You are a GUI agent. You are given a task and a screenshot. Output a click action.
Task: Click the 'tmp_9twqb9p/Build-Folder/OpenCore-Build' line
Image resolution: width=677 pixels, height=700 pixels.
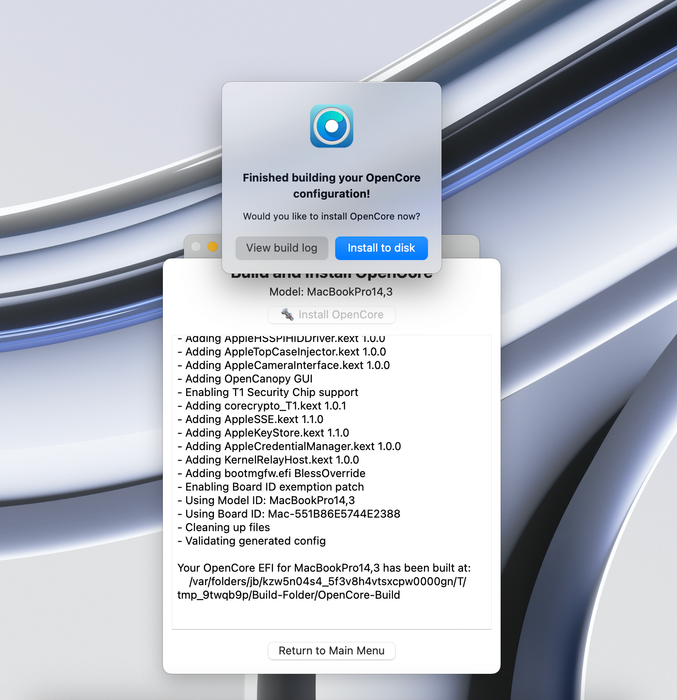click(x=288, y=595)
